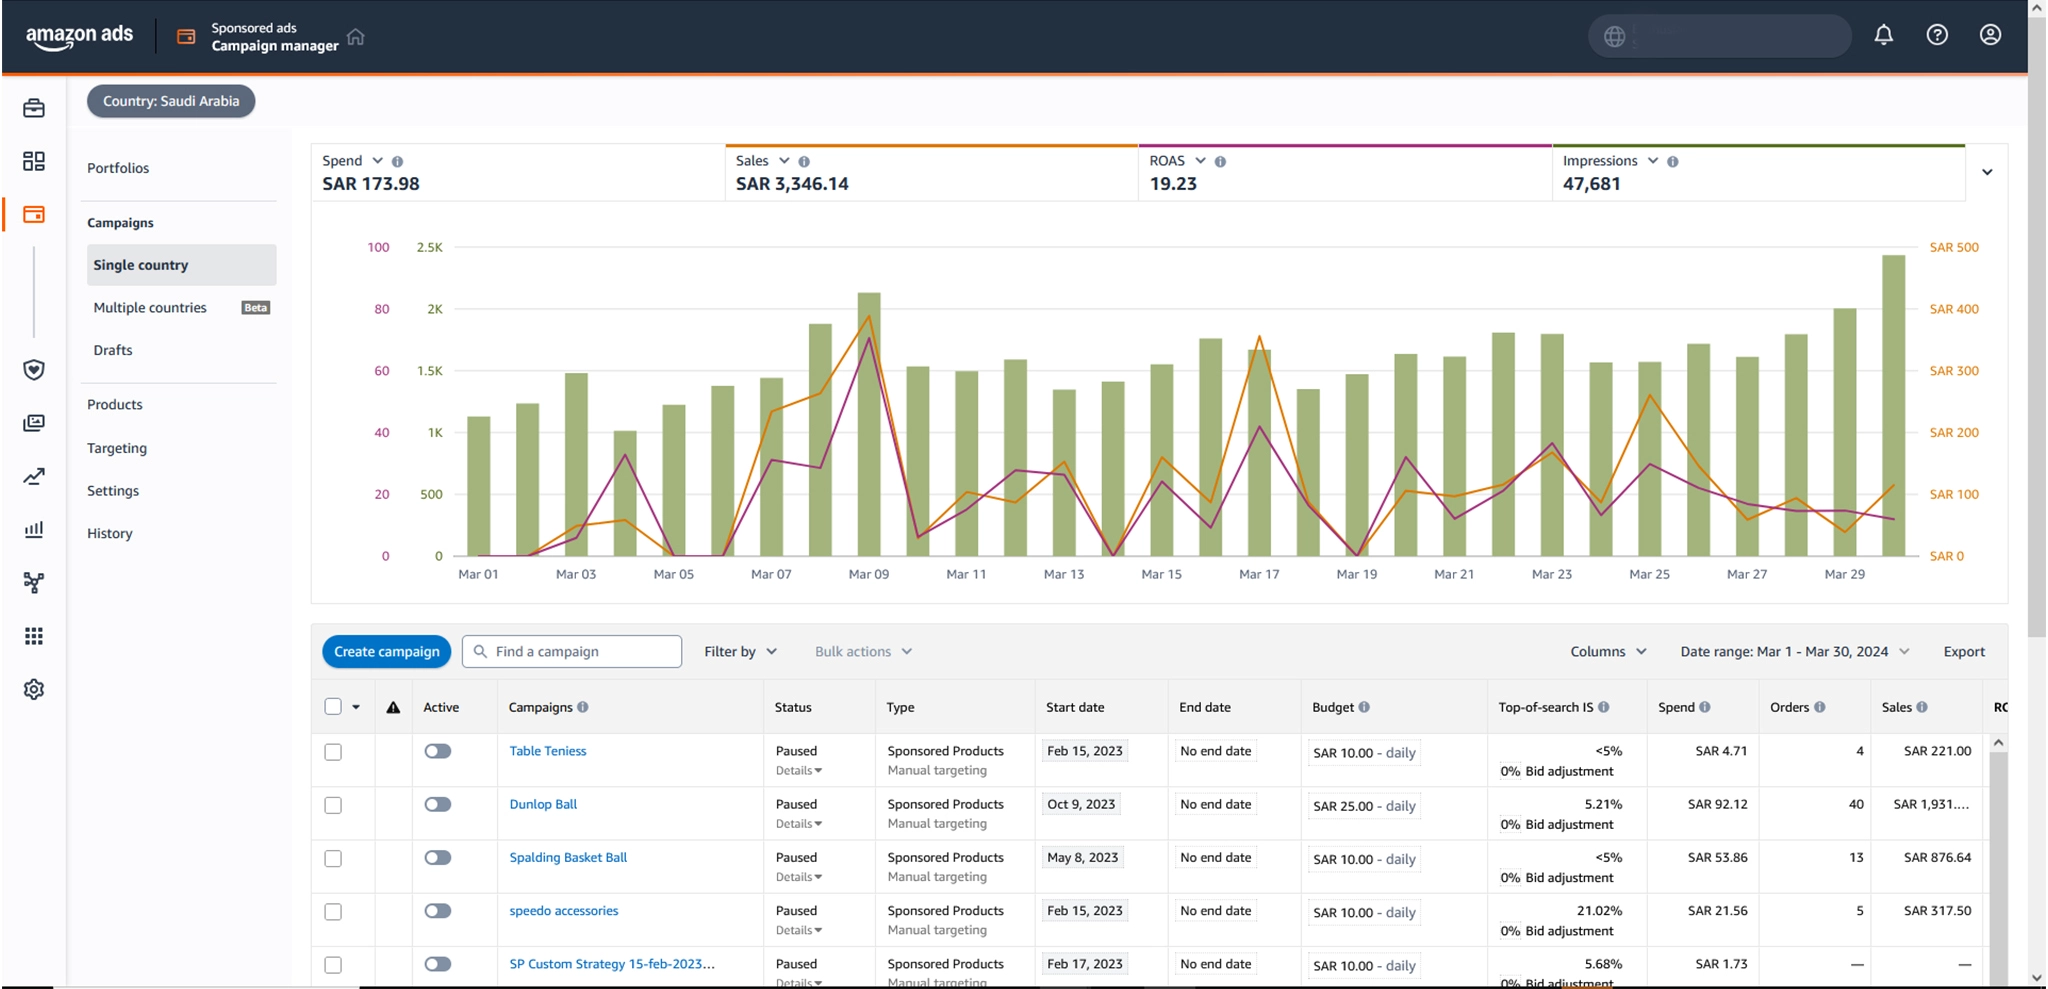Open the help question mark icon

click(1937, 36)
